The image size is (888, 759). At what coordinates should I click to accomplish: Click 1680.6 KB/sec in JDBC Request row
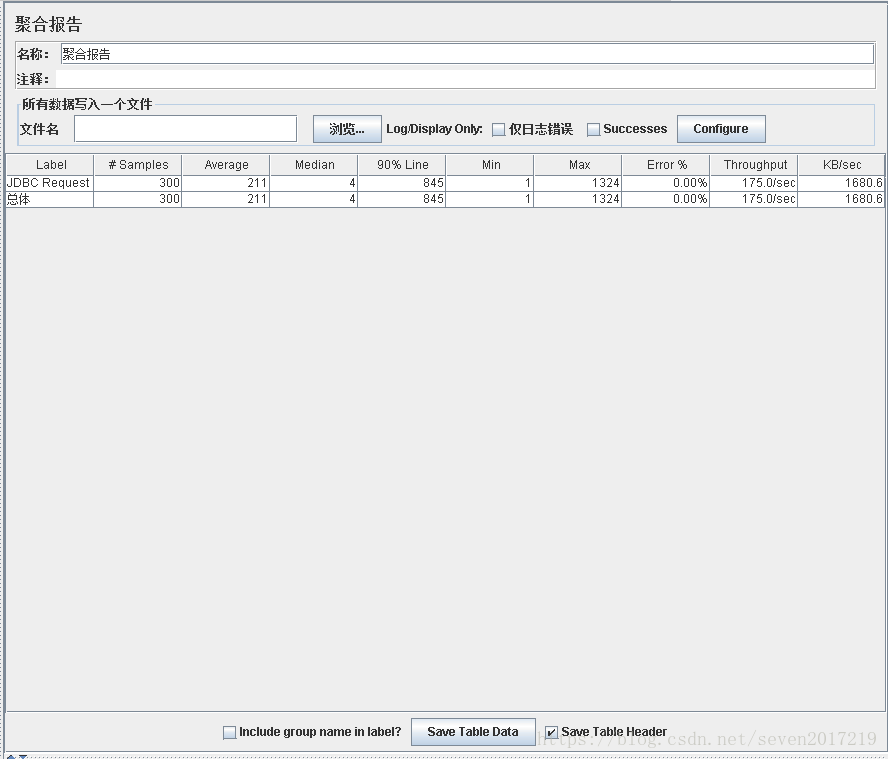point(842,183)
